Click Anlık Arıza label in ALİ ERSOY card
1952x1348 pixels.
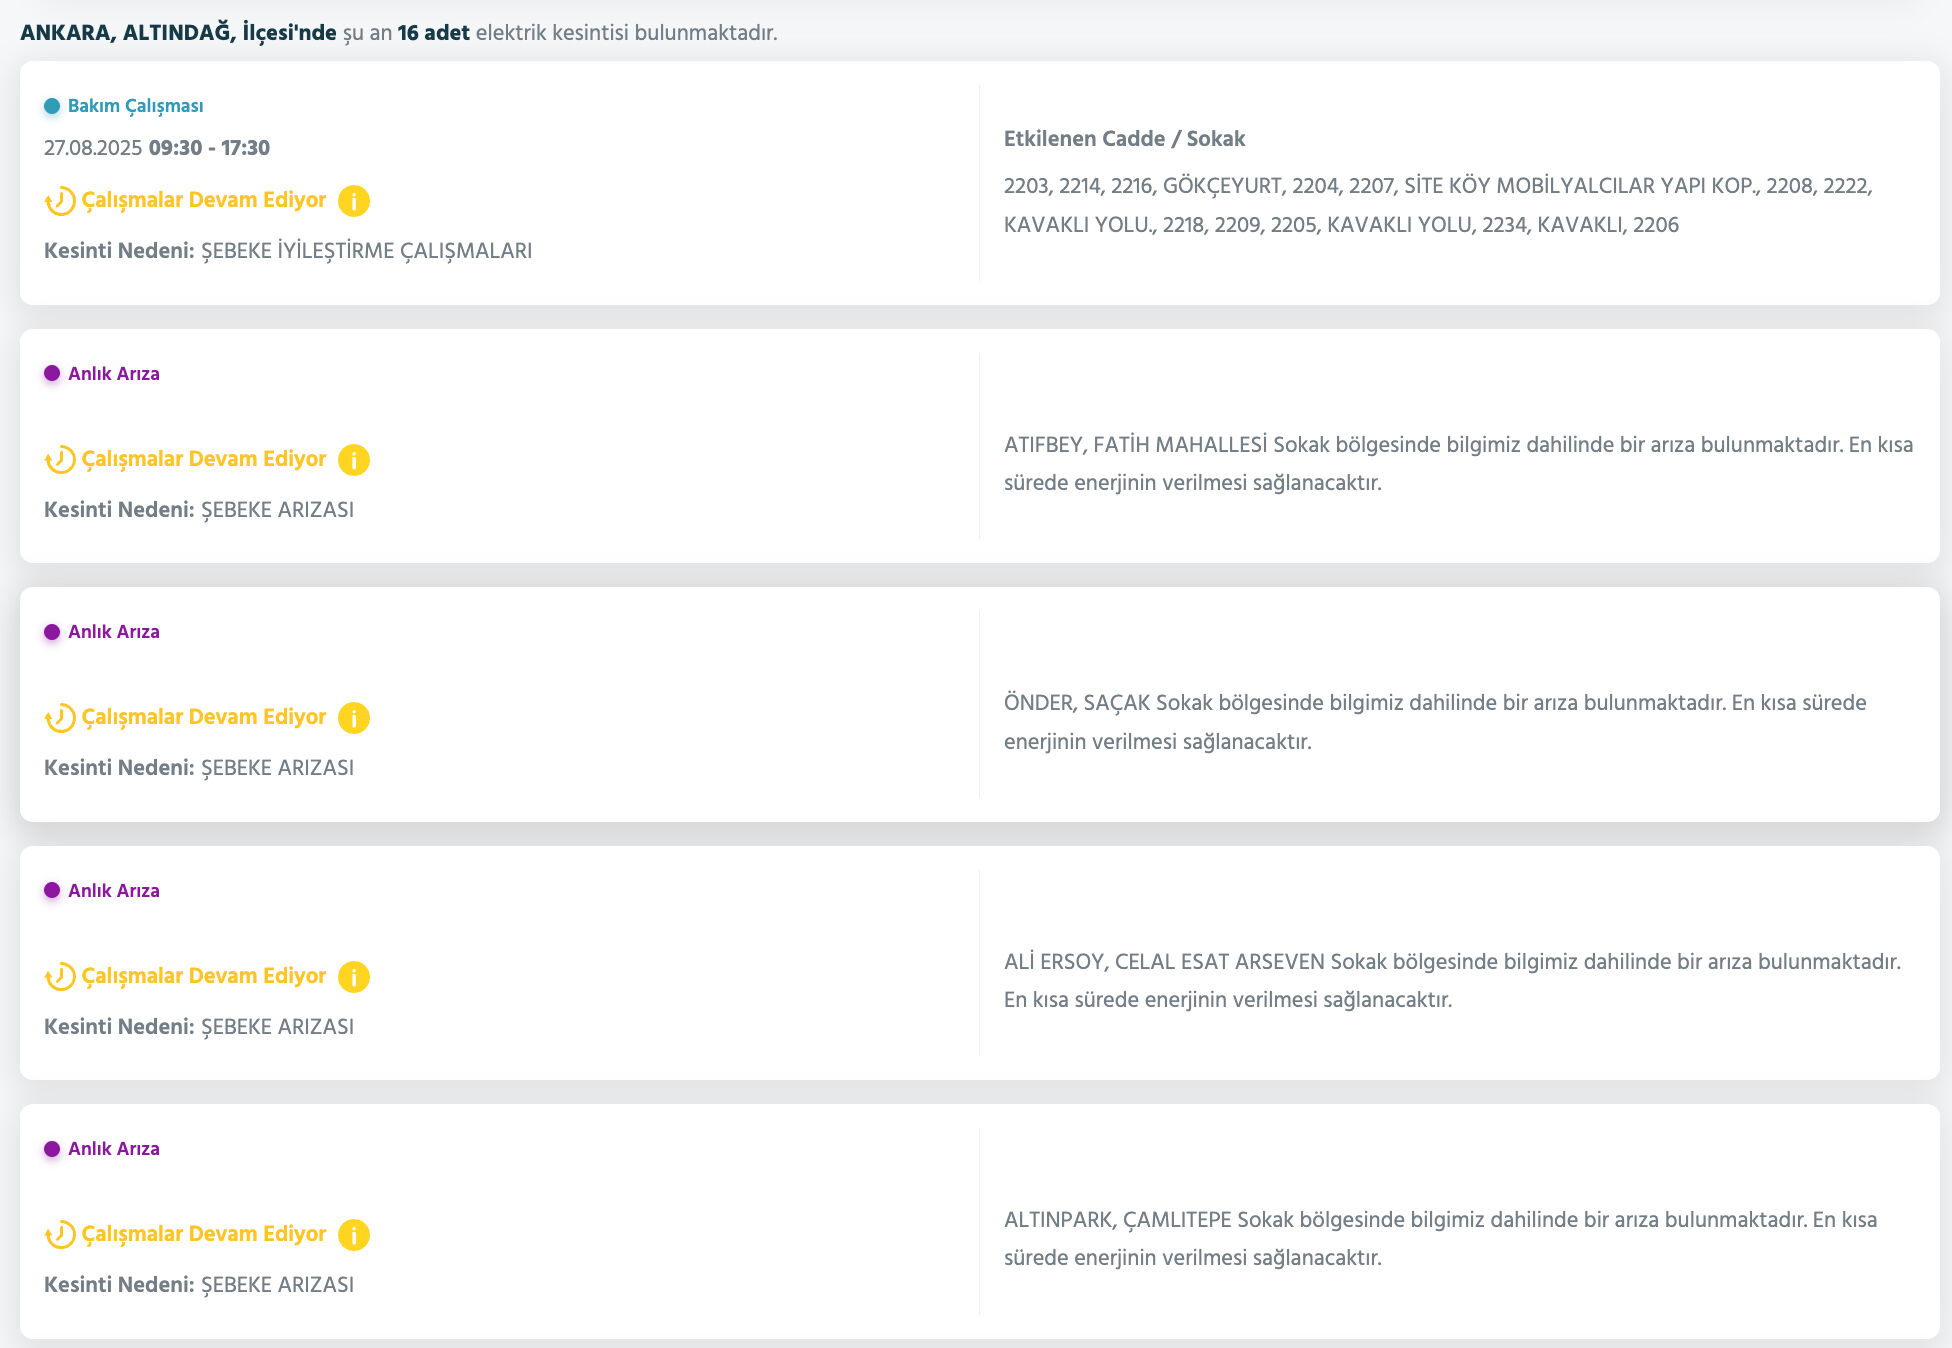click(x=113, y=891)
